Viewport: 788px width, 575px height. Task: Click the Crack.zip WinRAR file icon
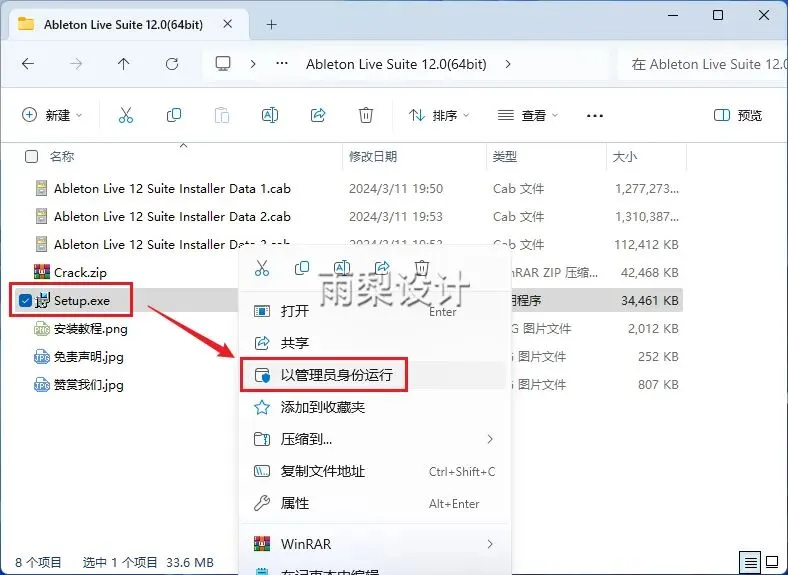[42, 272]
